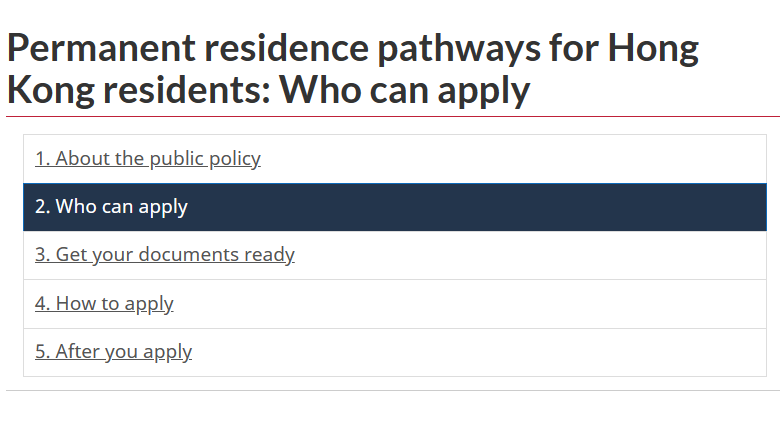
Task: Open the About the public policy link
Action: pos(148,159)
